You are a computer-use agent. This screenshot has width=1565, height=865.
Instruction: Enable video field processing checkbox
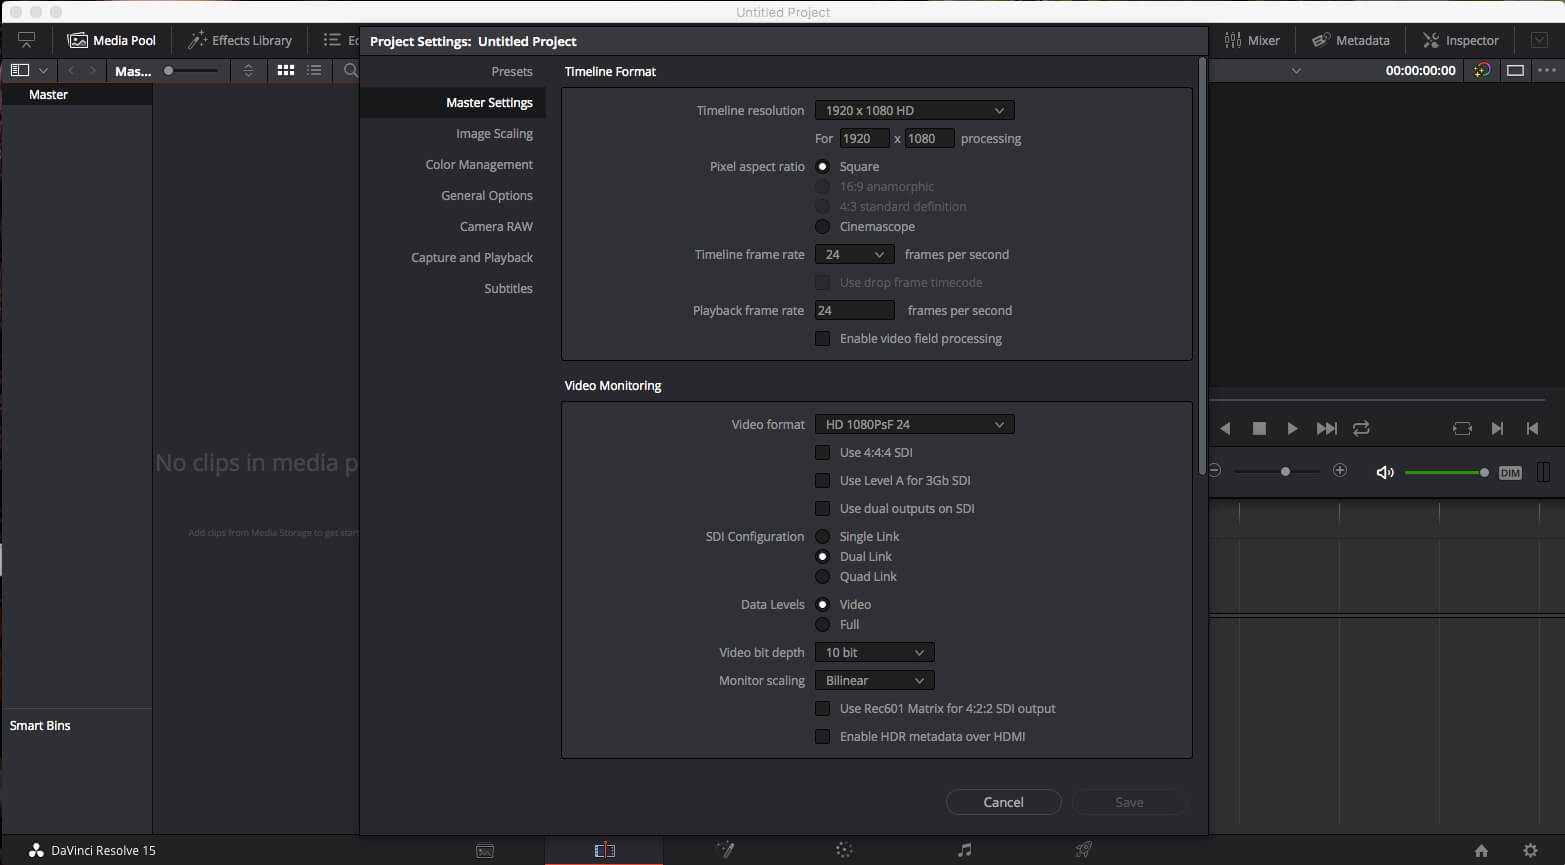[x=822, y=338]
